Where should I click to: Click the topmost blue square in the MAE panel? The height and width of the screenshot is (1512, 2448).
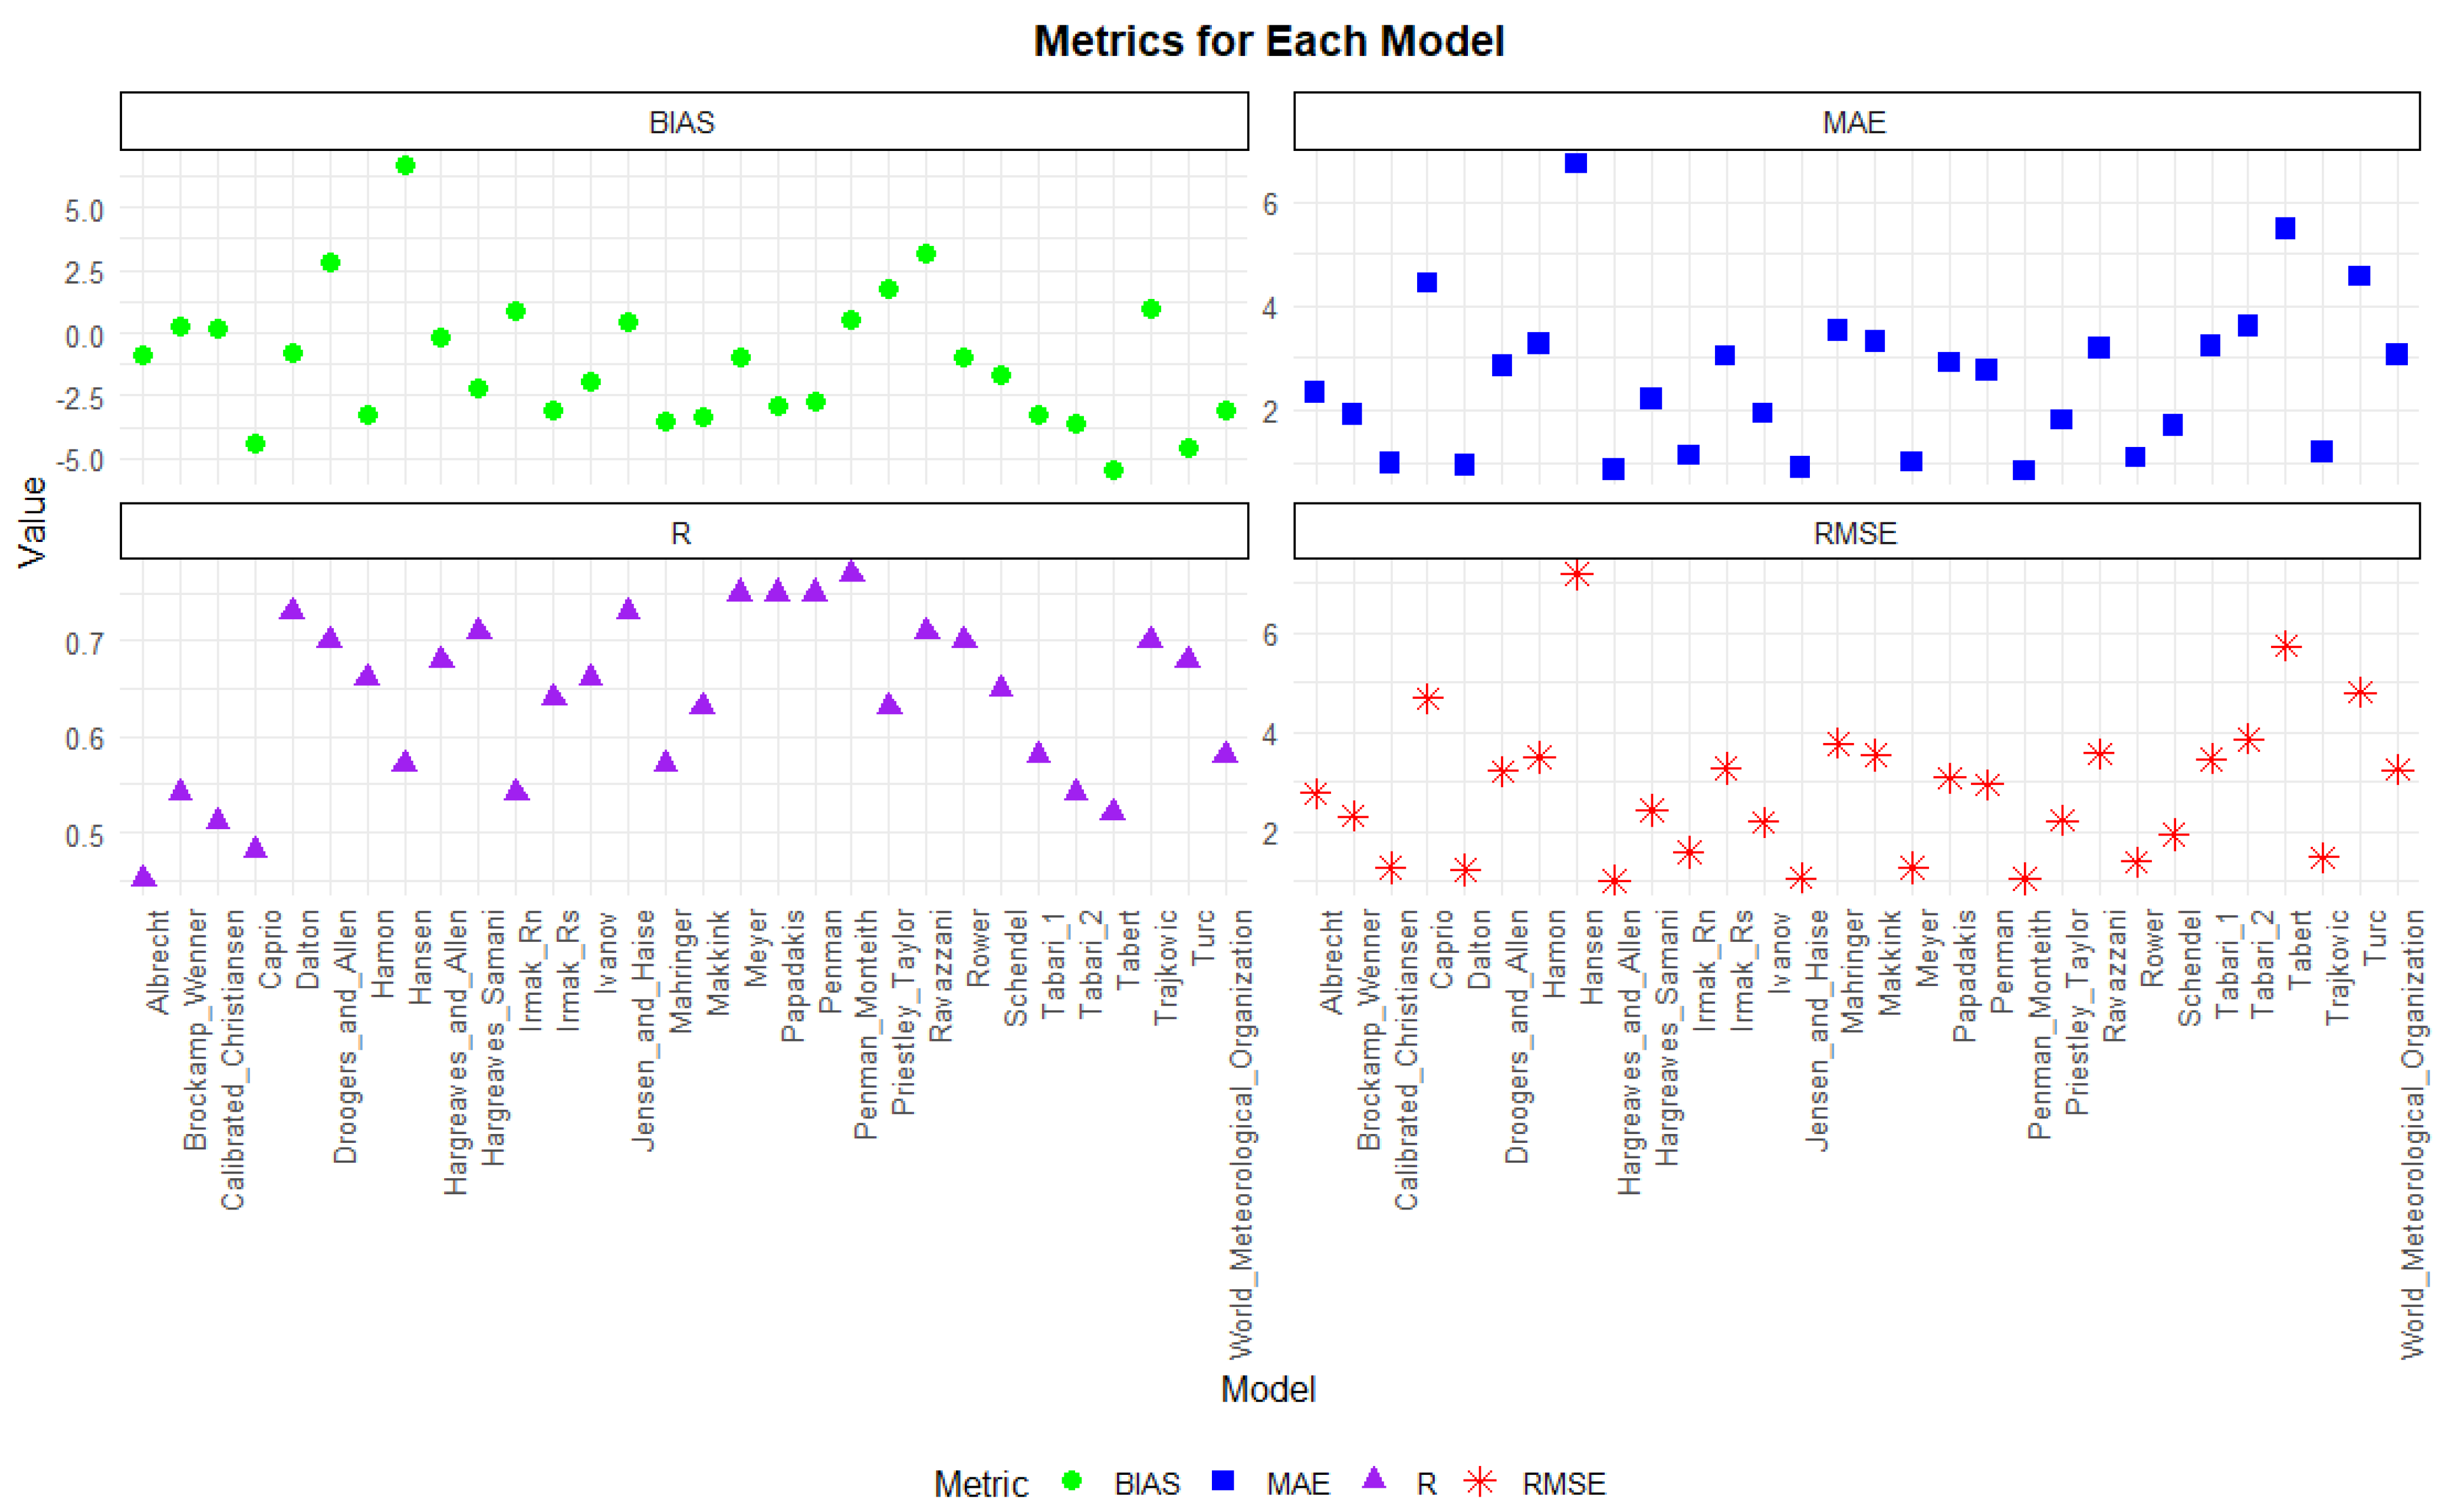click(x=1576, y=163)
